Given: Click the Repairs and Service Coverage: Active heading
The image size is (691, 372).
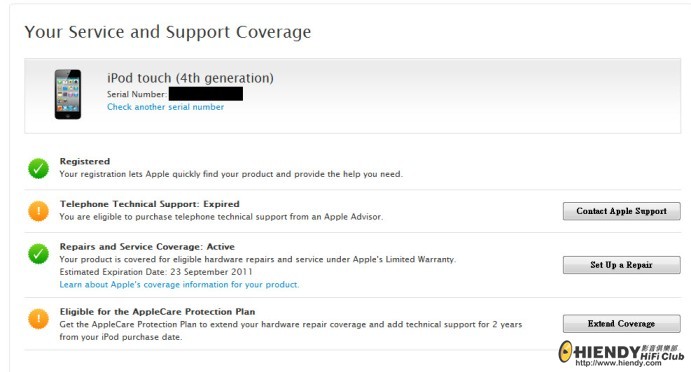Looking at the screenshot, I should pyautogui.click(x=147, y=247).
